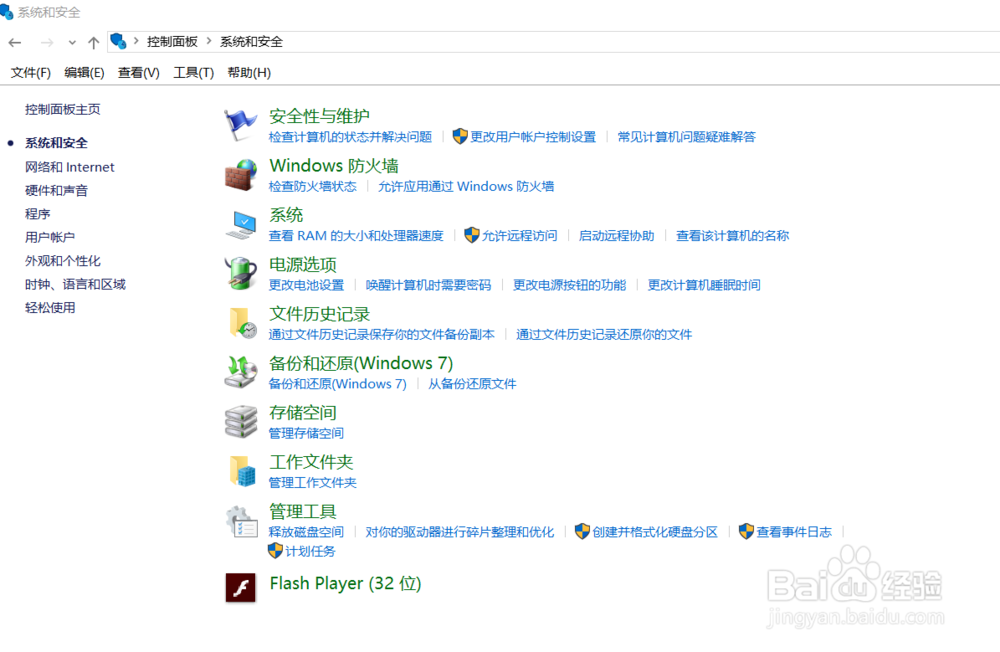Click the forward arrow in navigation bar

47,43
